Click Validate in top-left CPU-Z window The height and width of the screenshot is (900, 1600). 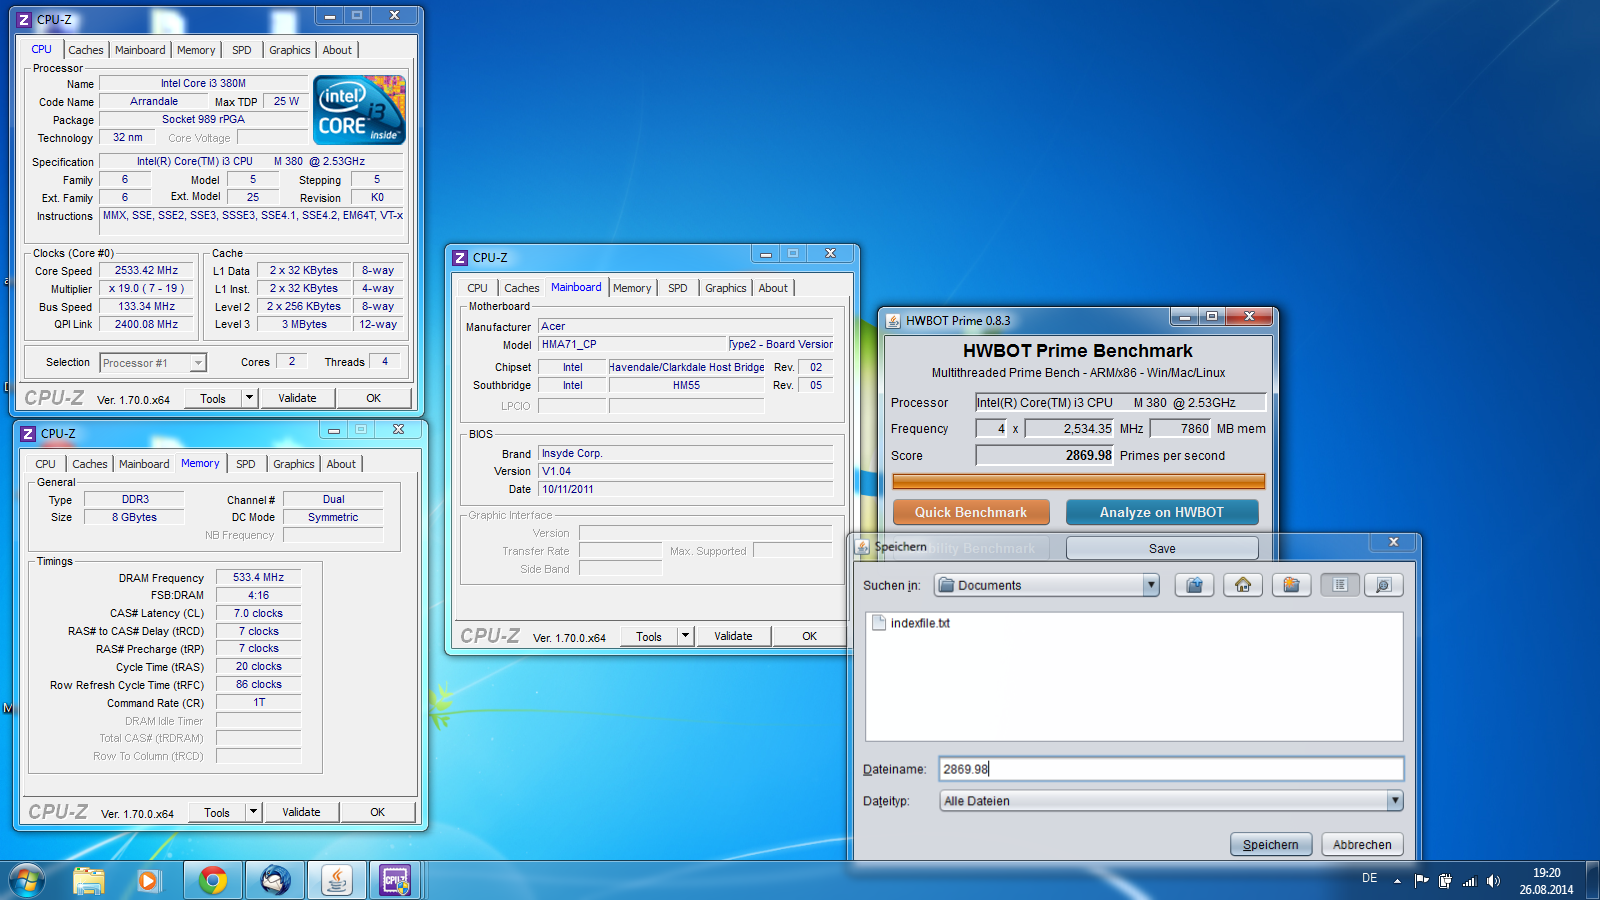coord(297,398)
